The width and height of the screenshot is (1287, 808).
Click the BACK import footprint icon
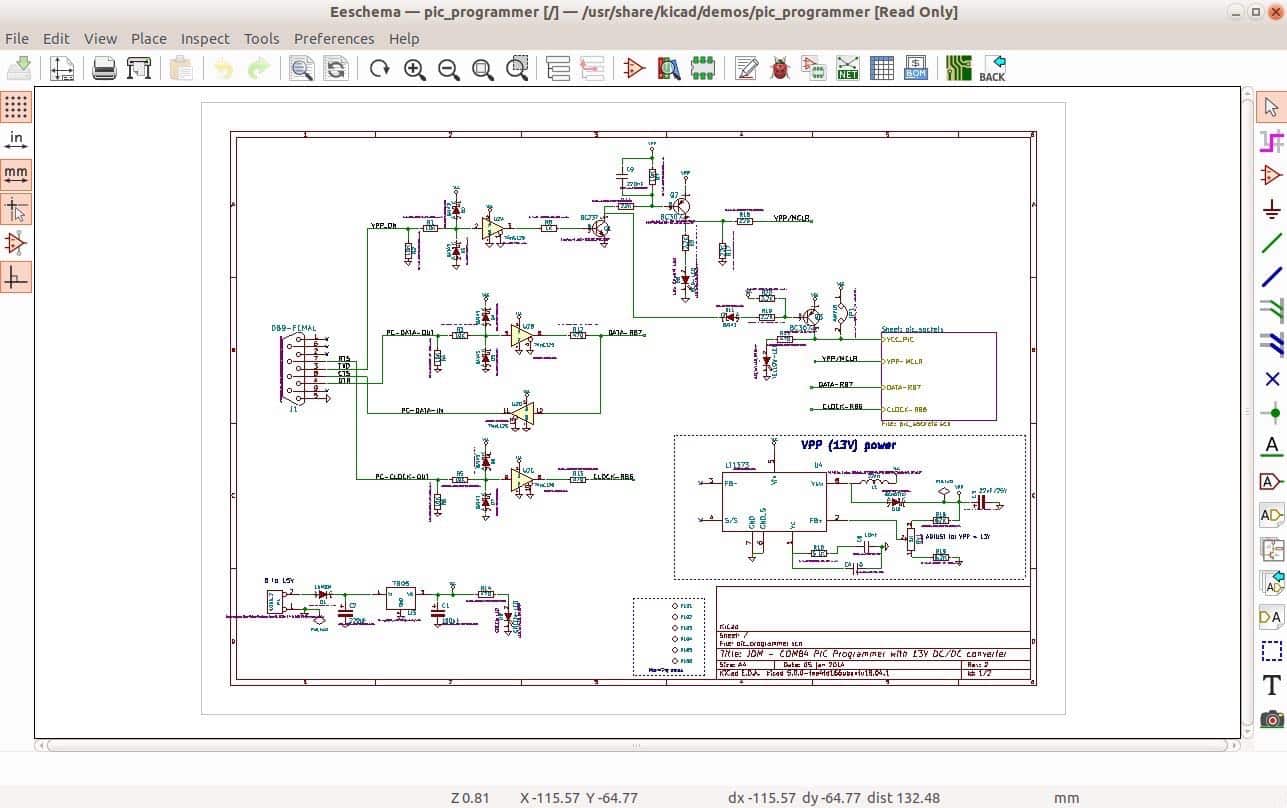[993, 68]
